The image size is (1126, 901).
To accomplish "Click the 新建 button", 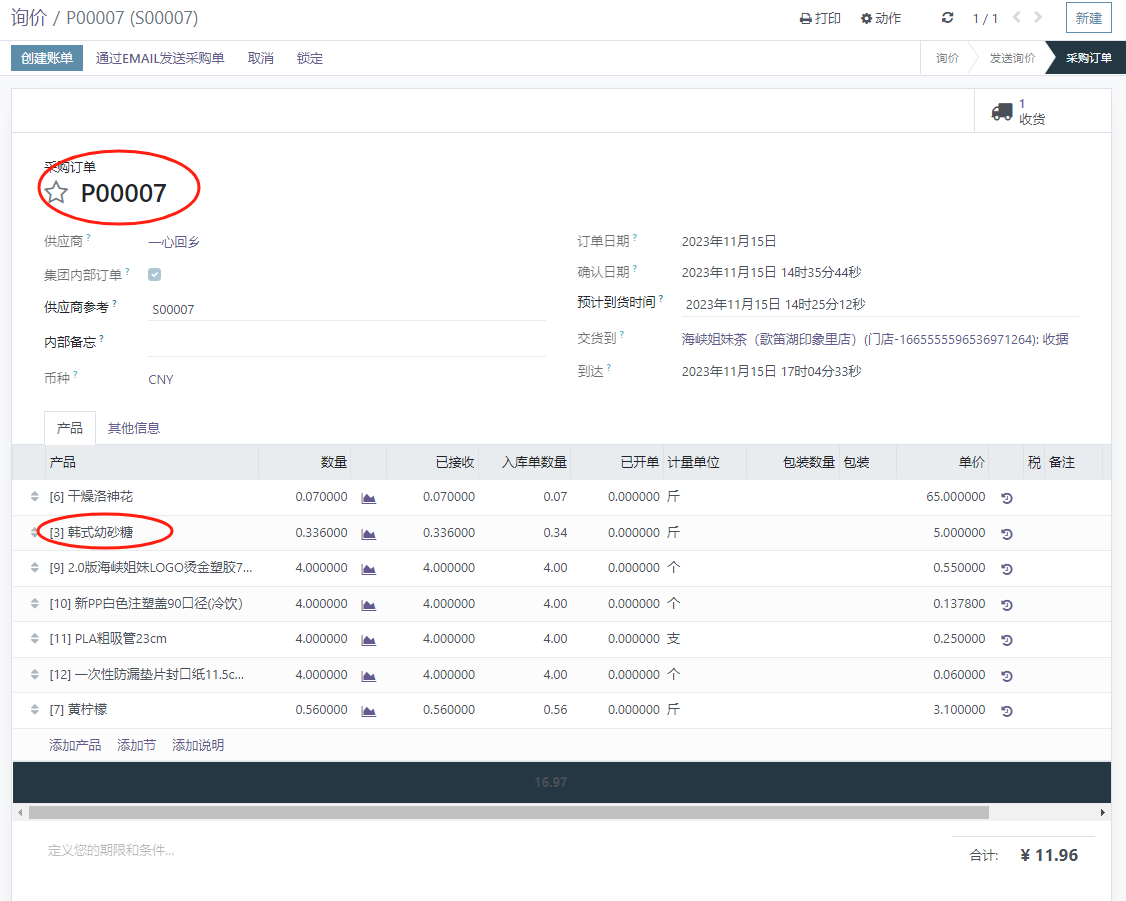I will tap(1088, 18).
